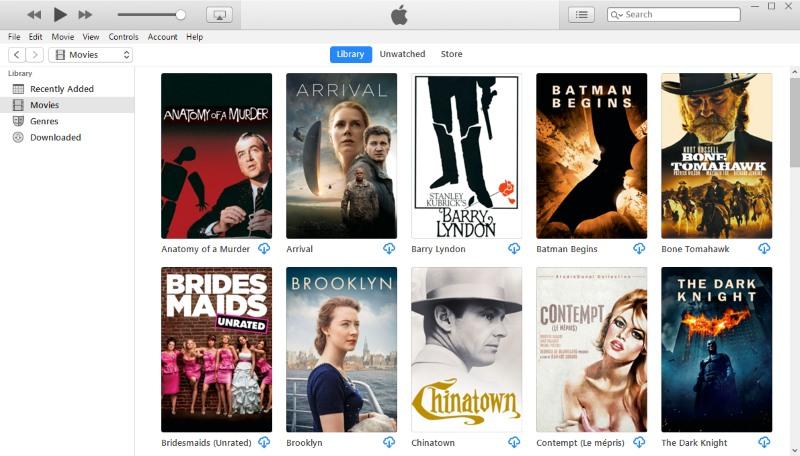Viewport: 800px width, 456px height.
Task: Download Brooklyn via cloud icon
Action: (389, 442)
